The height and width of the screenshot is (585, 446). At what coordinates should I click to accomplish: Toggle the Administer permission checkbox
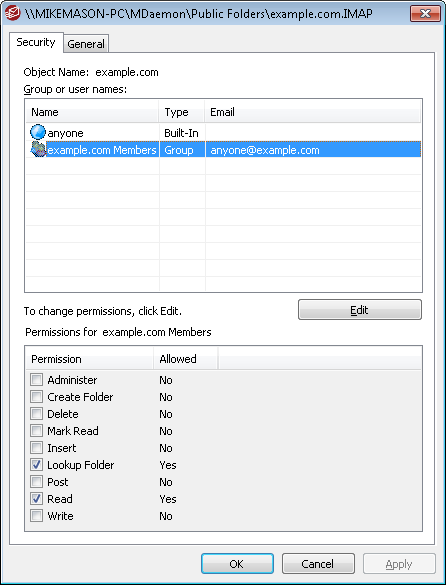click(x=37, y=380)
